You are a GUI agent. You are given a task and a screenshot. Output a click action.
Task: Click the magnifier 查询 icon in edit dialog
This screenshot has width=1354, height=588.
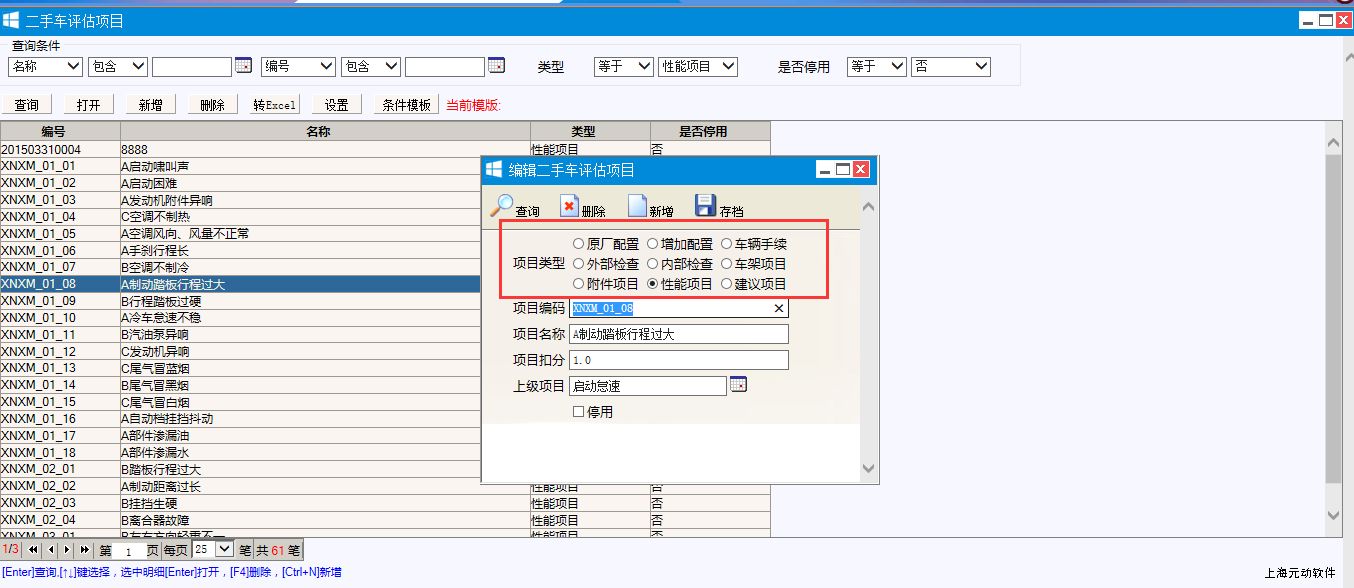click(x=500, y=205)
